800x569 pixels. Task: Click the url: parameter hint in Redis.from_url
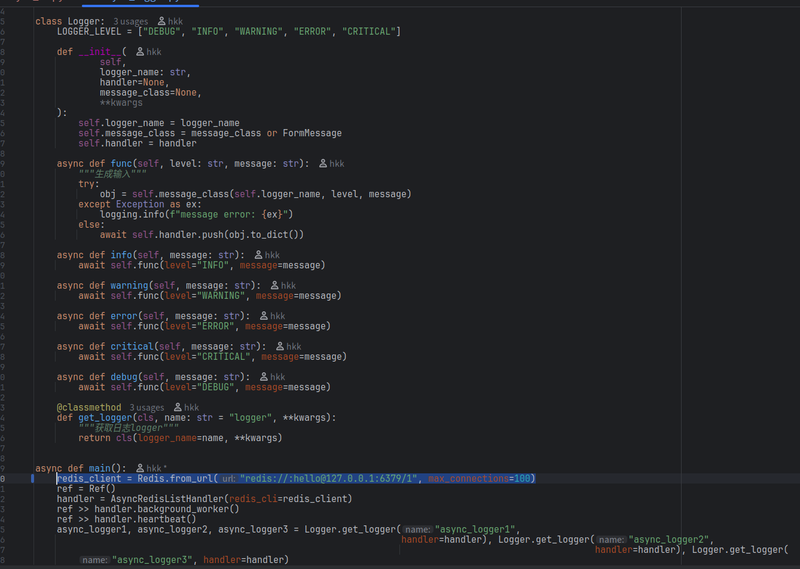click(x=229, y=479)
